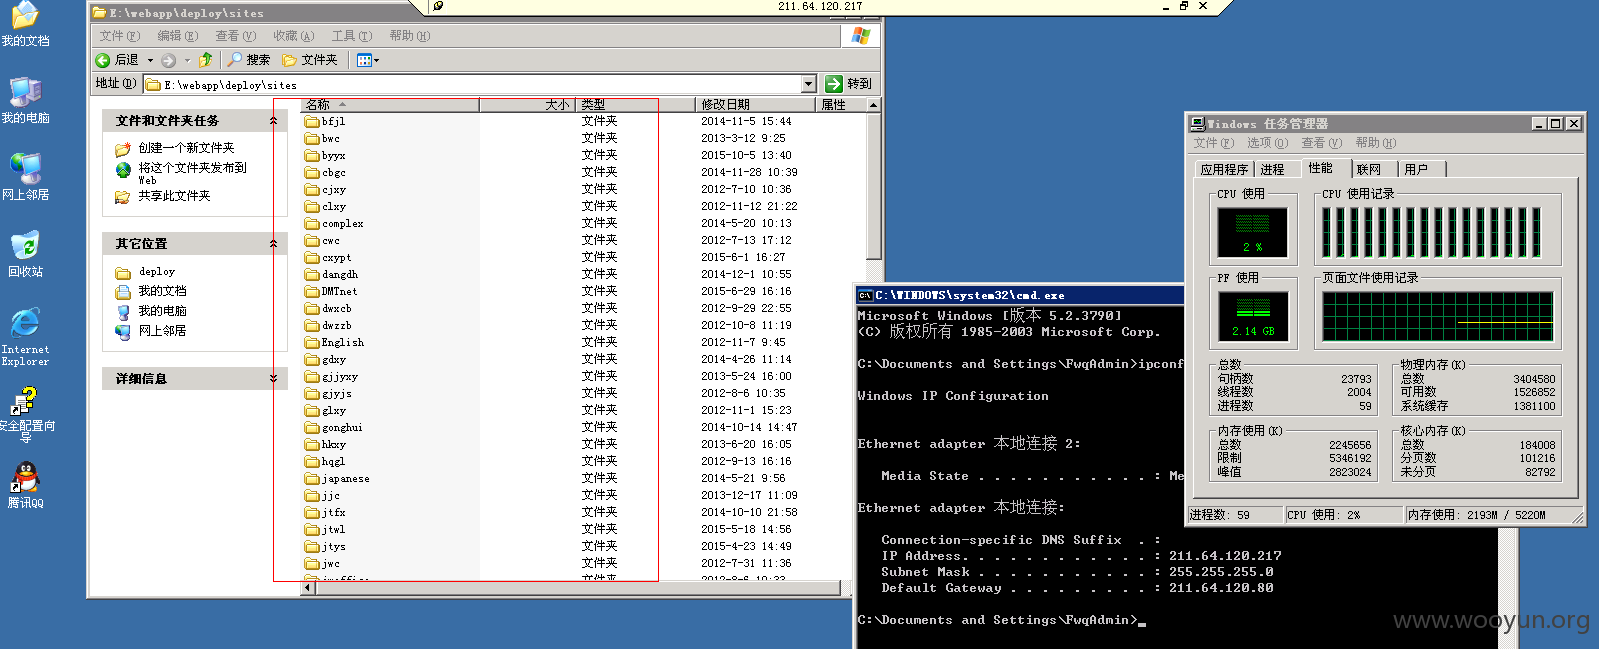This screenshot has height=649, width=1599.
Task: Click the address field showing E:\webapp\deploy\sites
Action: [x=473, y=84]
